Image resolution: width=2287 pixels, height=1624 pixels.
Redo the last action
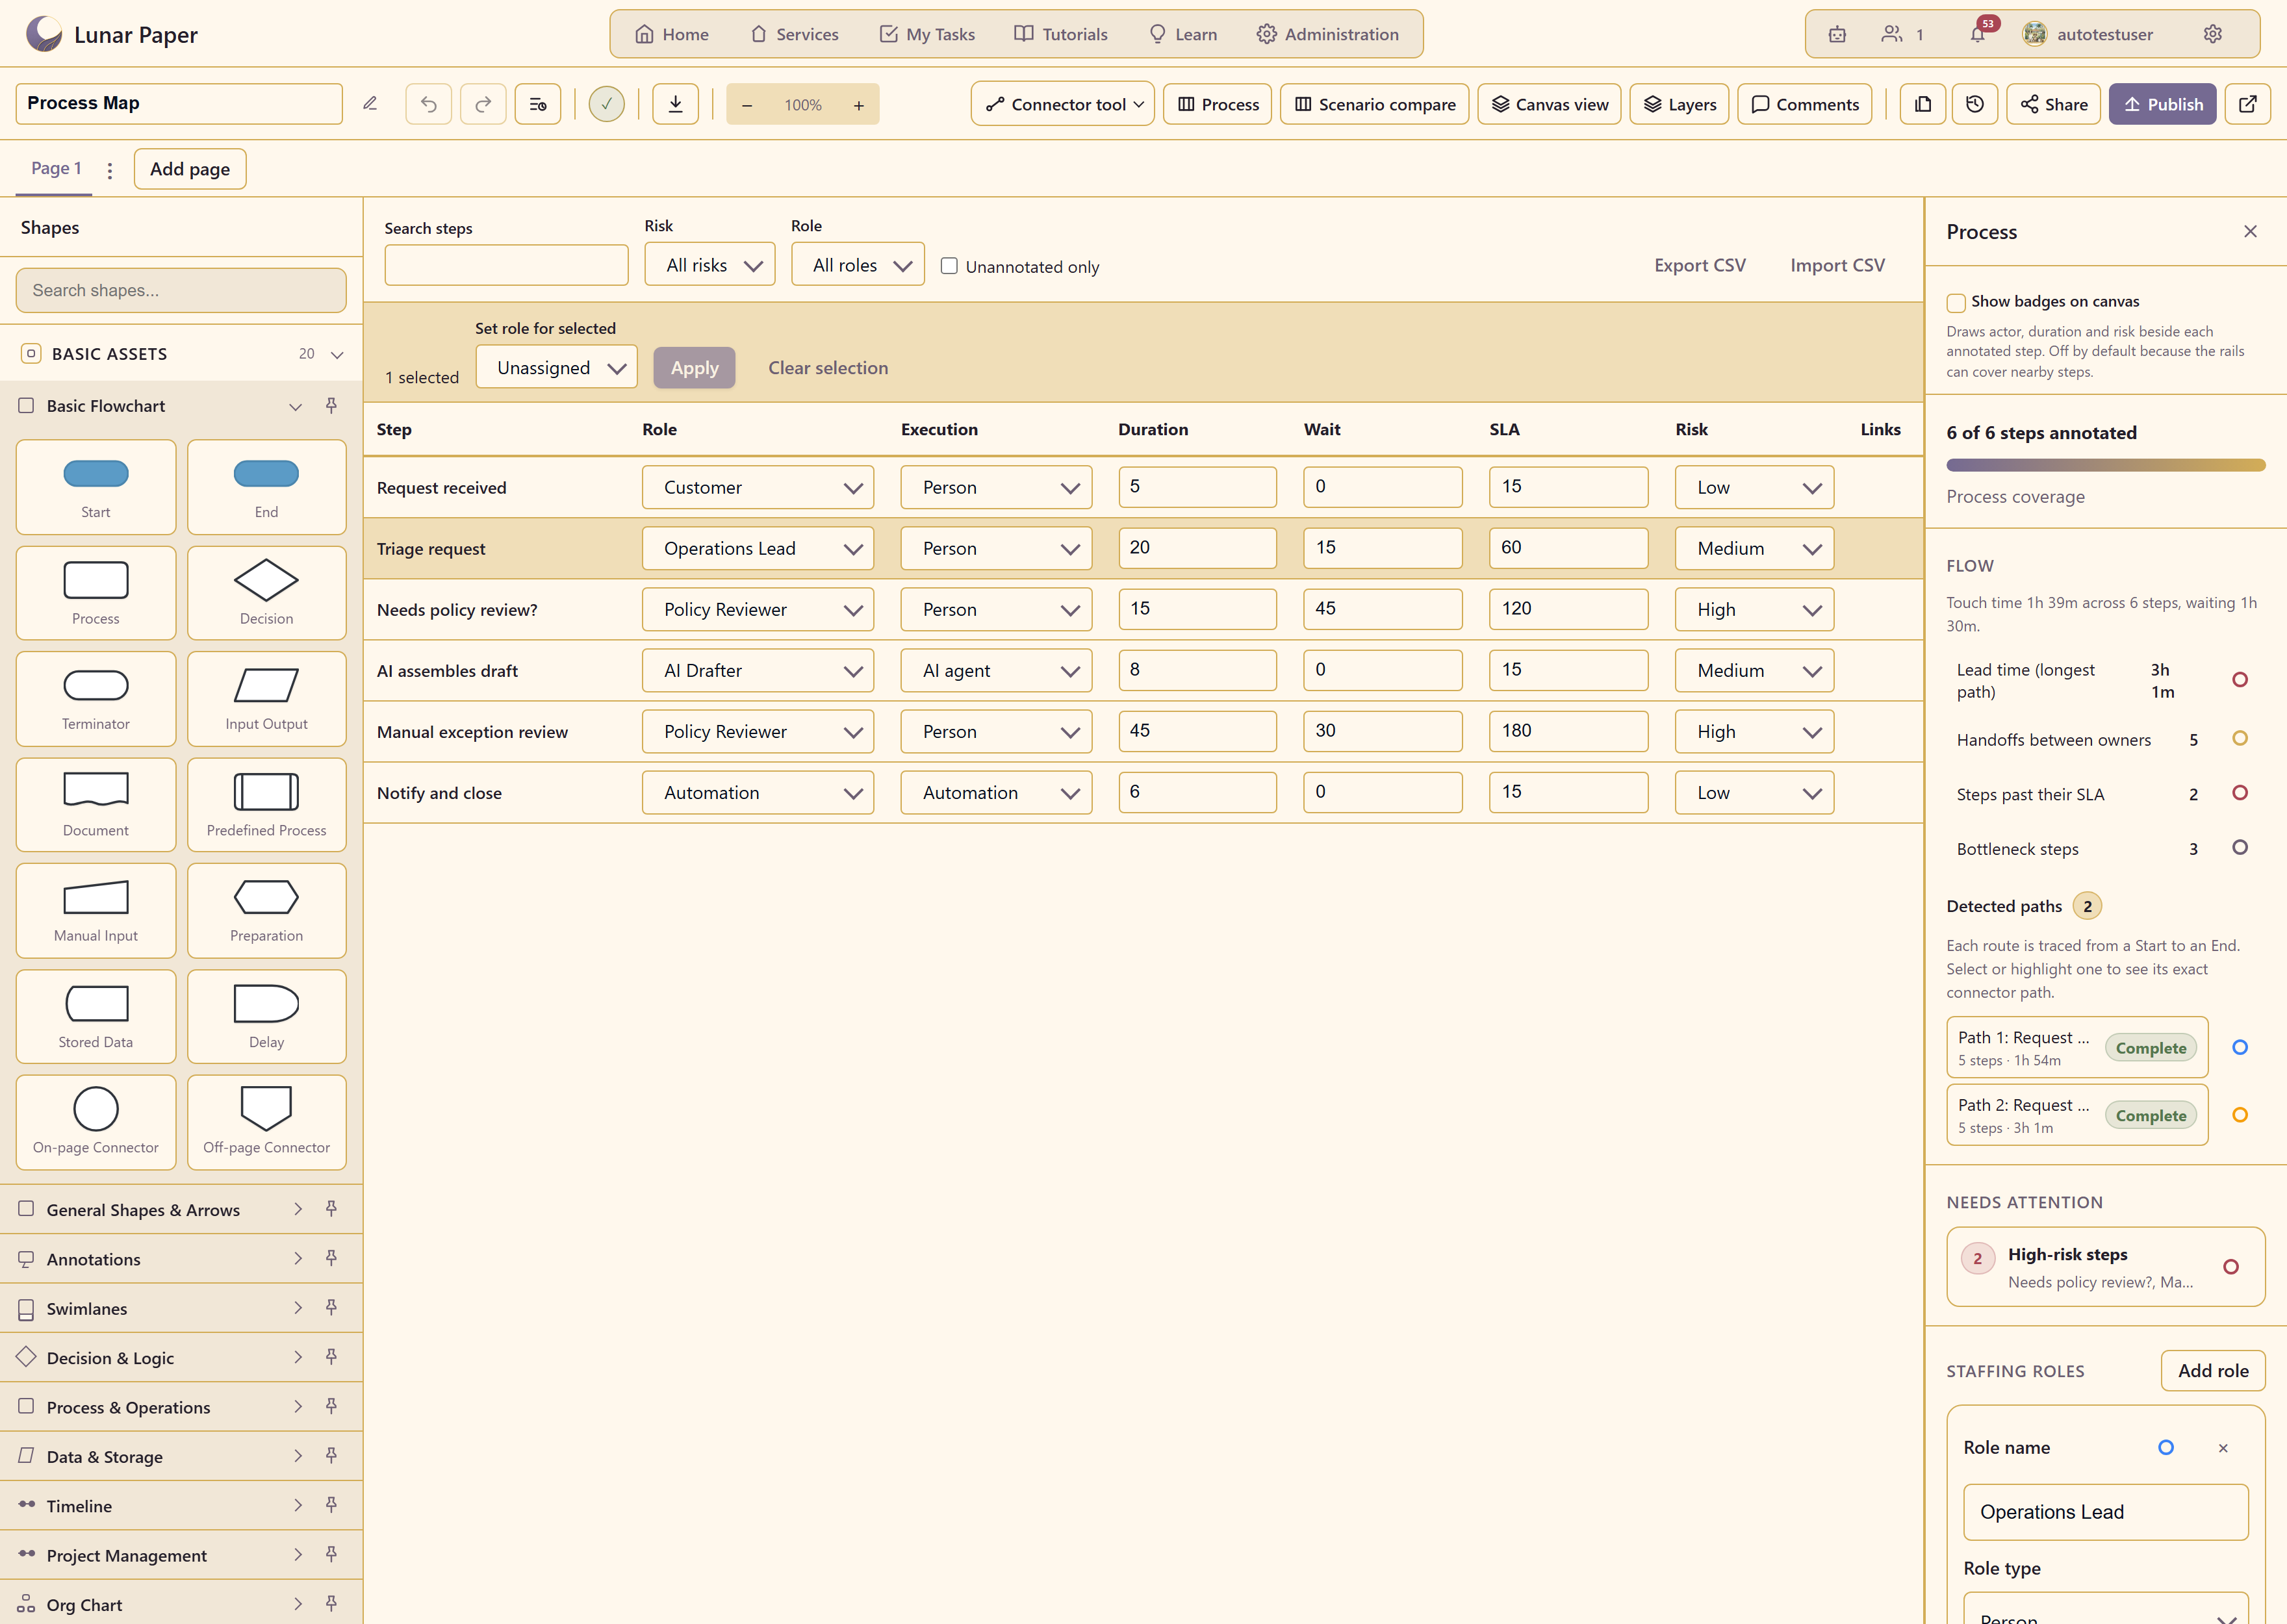click(483, 104)
